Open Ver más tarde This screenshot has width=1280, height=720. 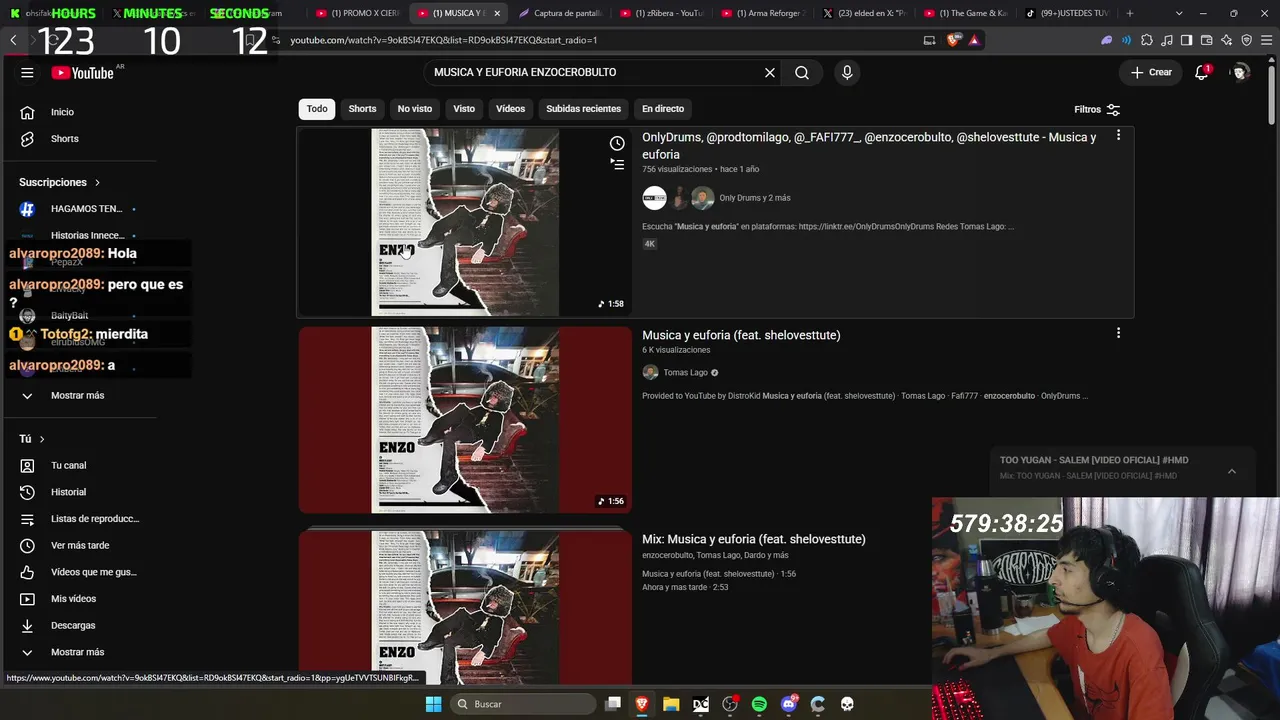tap(80, 546)
